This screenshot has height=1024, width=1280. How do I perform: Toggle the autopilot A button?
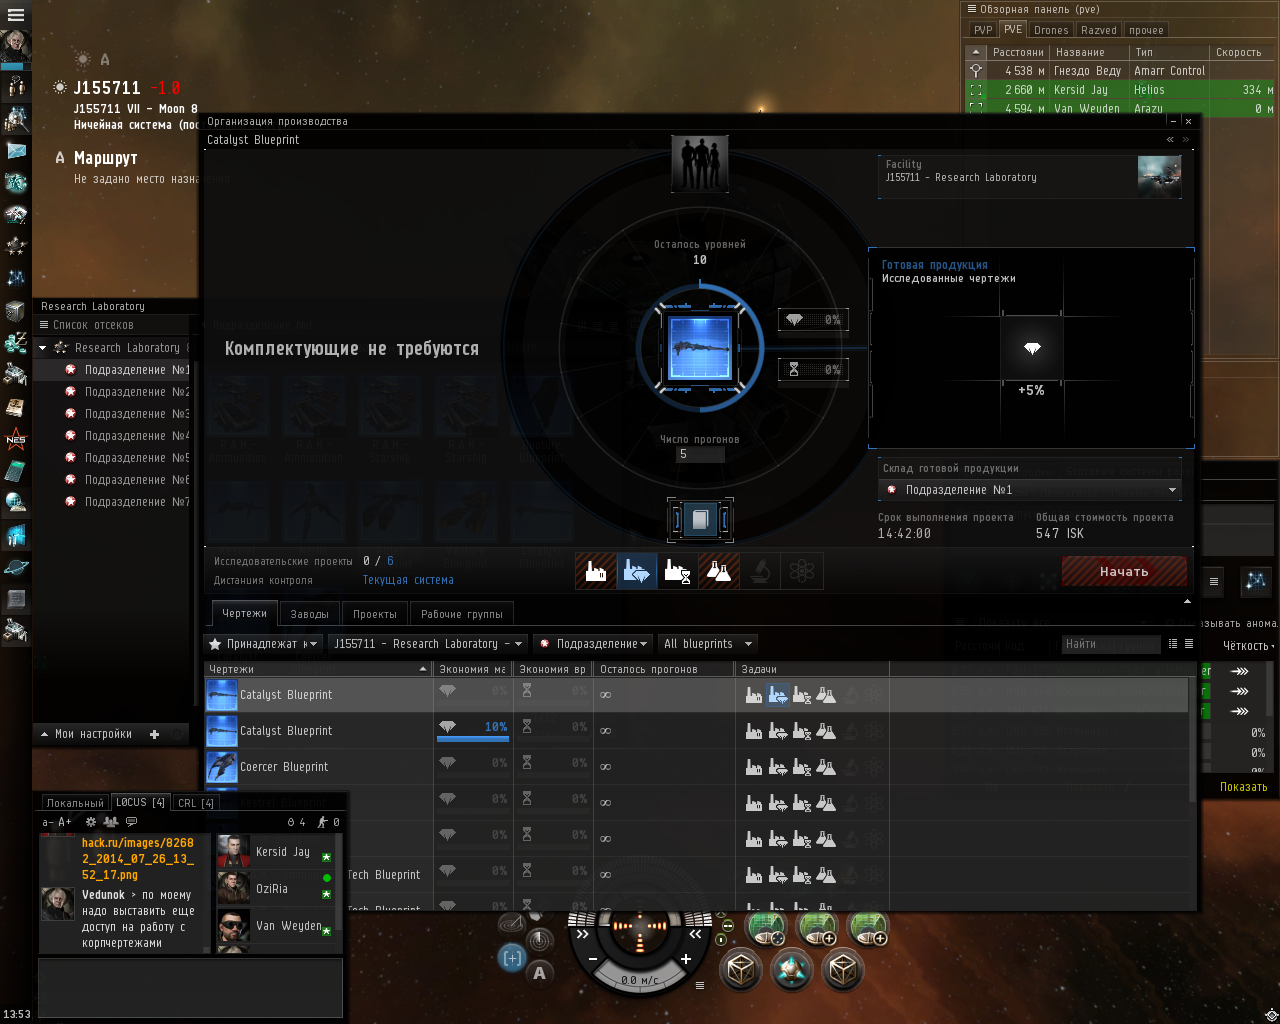(x=540, y=972)
